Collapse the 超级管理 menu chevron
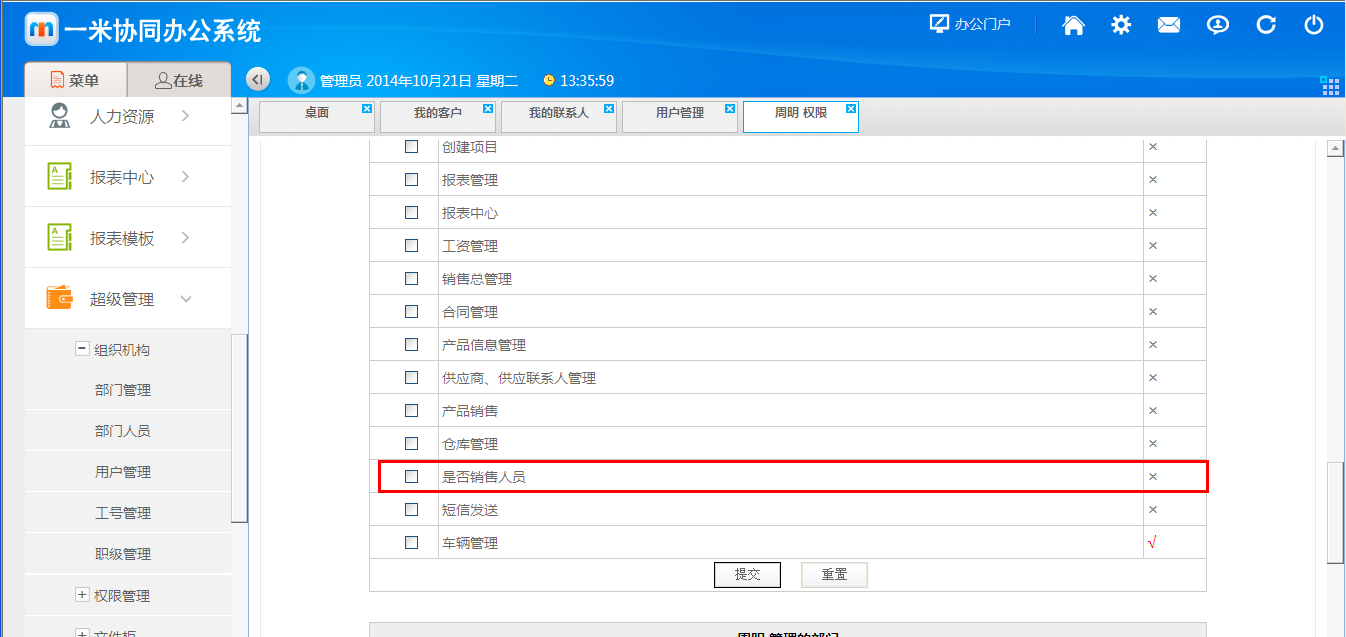The image size is (1346, 637). tap(186, 299)
